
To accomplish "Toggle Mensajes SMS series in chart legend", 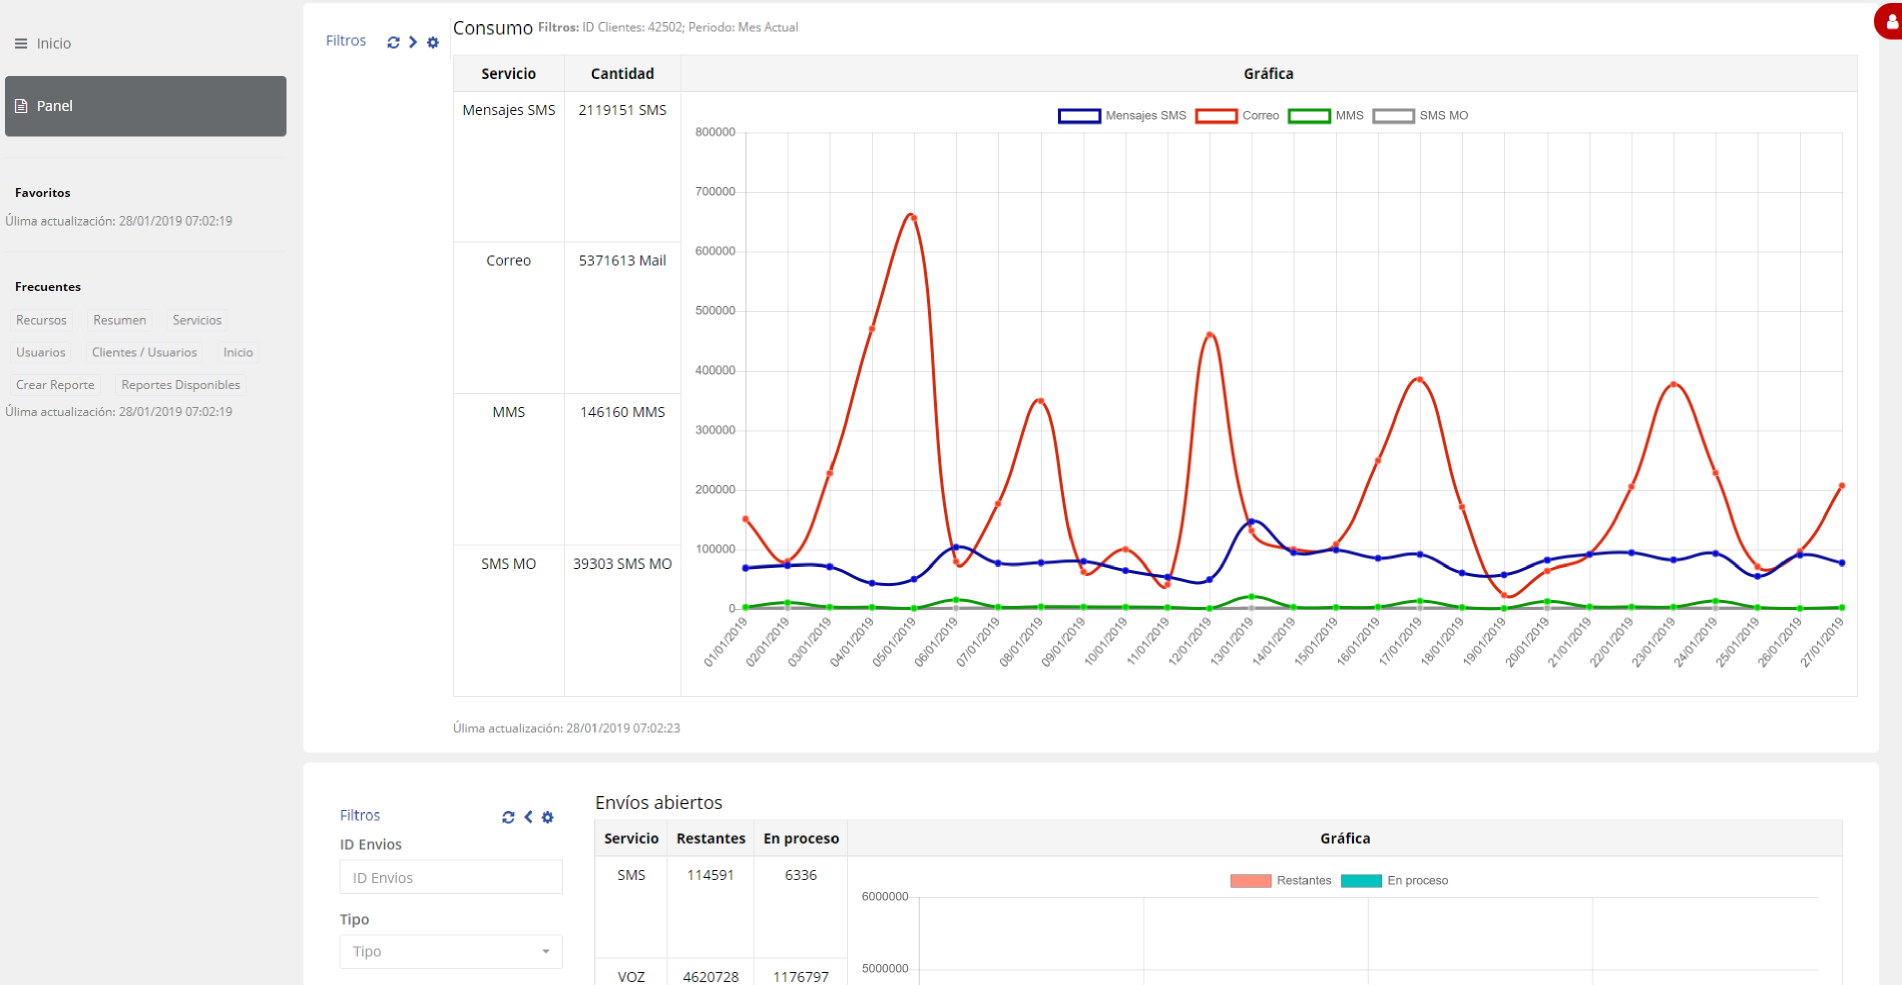I will pyautogui.click(x=1122, y=116).
